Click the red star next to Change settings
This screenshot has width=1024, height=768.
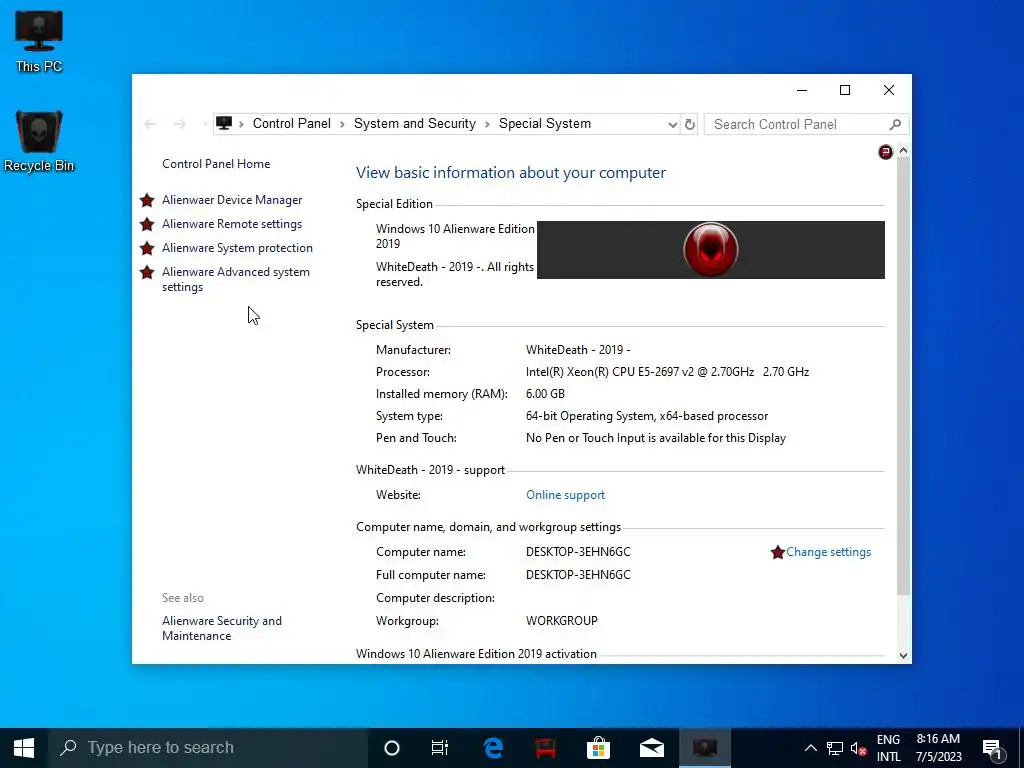click(x=777, y=552)
